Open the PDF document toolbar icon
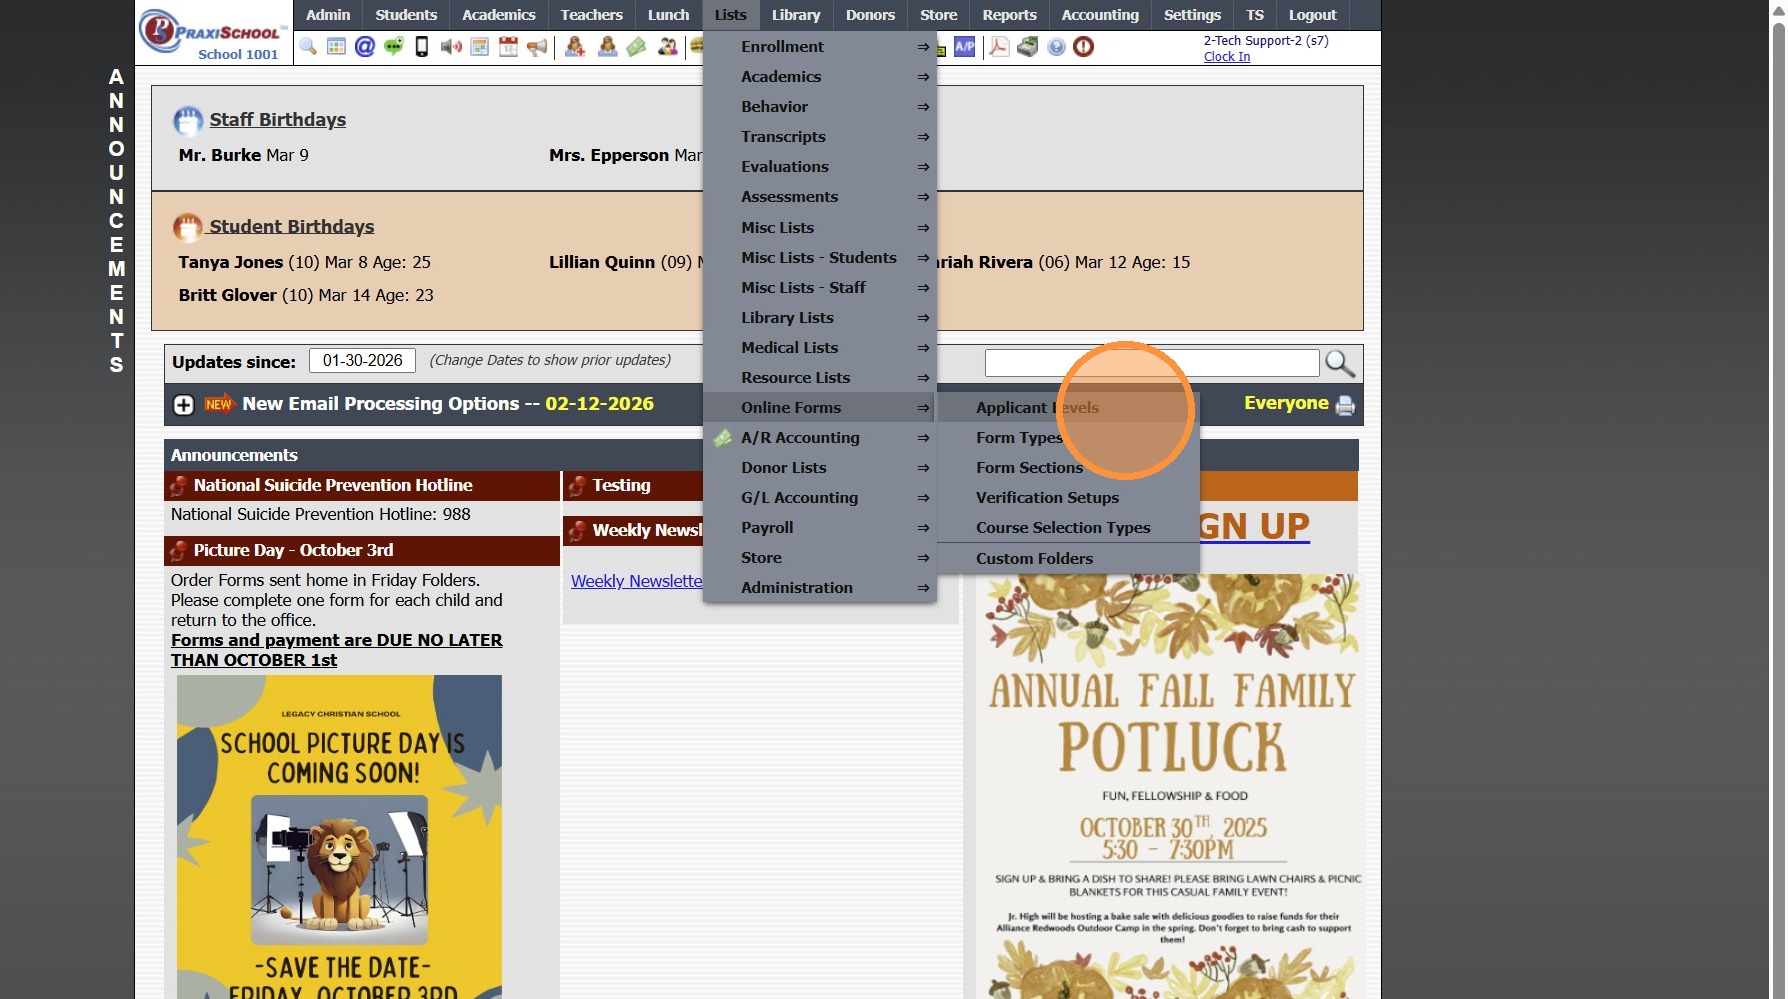Image resolution: width=1788 pixels, height=999 pixels. point(999,47)
